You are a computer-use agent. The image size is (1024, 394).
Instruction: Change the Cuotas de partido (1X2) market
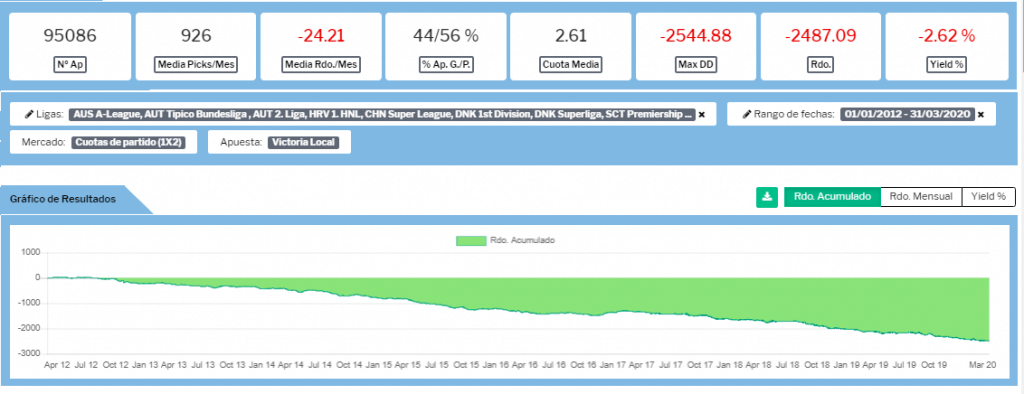pos(134,141)
